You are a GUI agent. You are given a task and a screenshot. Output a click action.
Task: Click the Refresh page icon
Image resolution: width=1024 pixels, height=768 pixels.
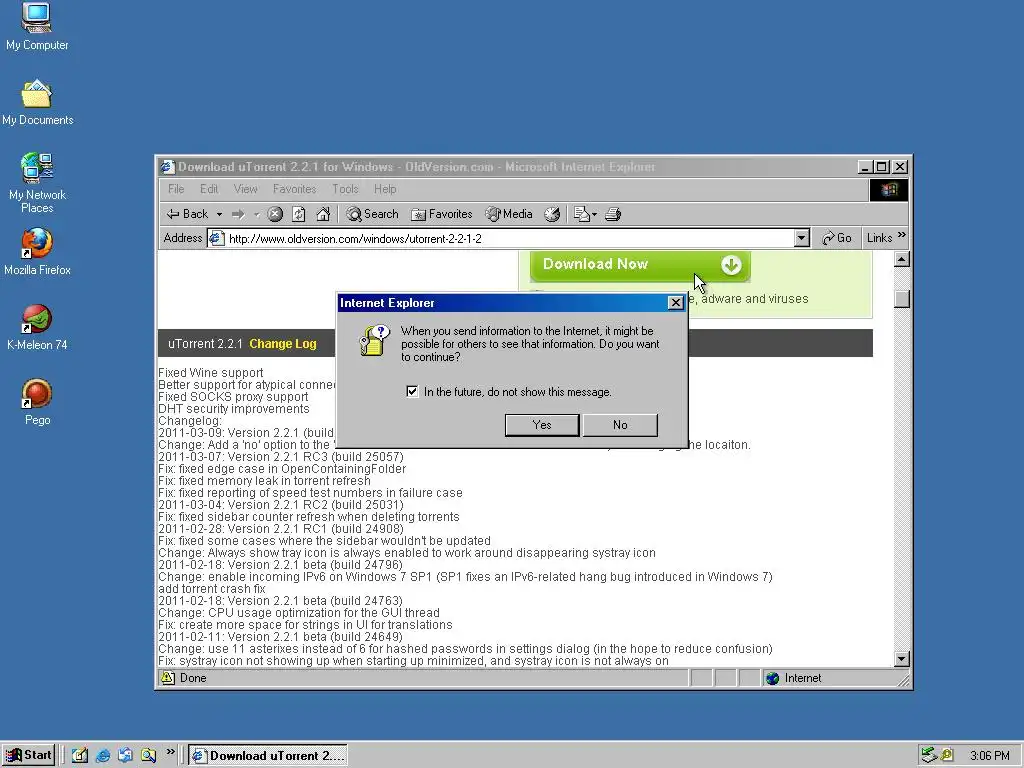click(x=299, y=214)
